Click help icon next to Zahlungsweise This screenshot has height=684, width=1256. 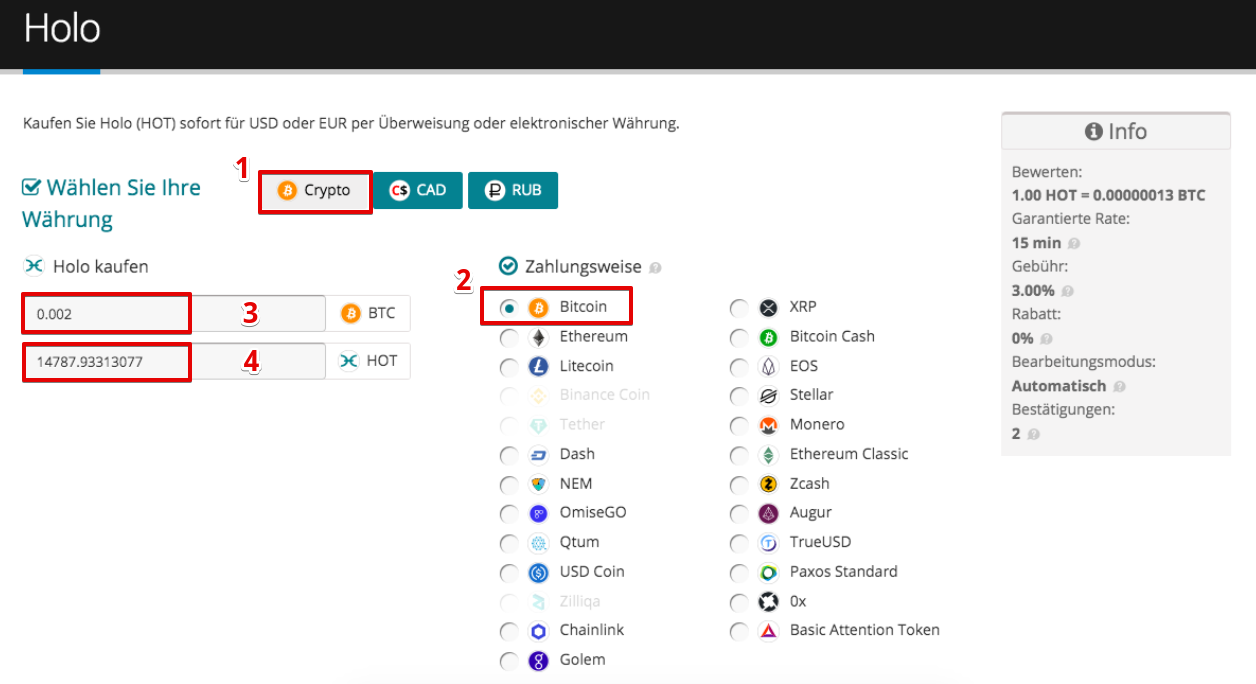tap(656, 267)
